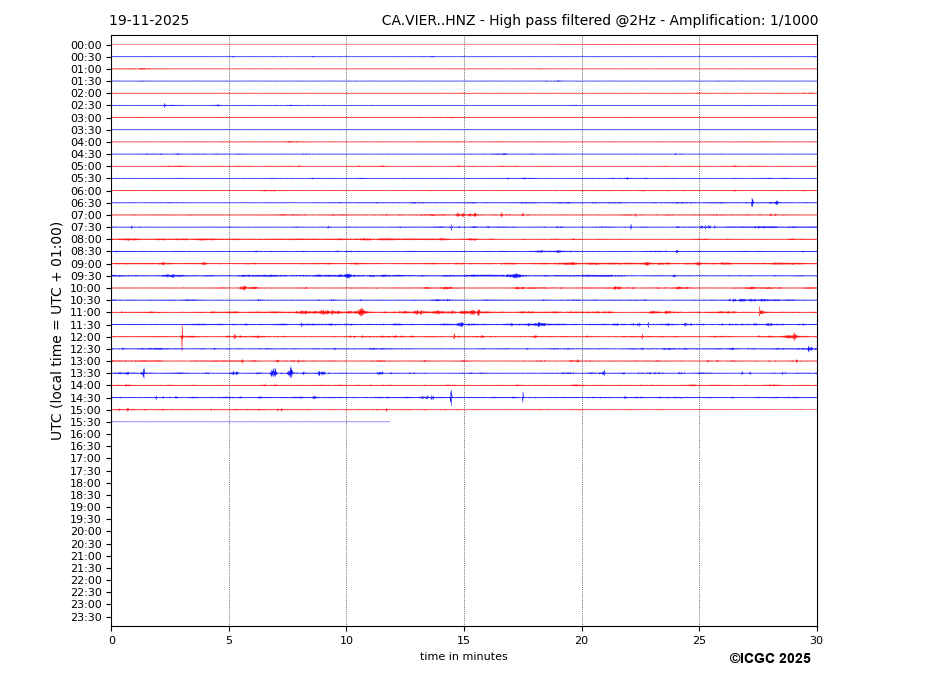Click the red burst on the 11:00 trace
Viewport: 927px width, 696px height.
361,312
